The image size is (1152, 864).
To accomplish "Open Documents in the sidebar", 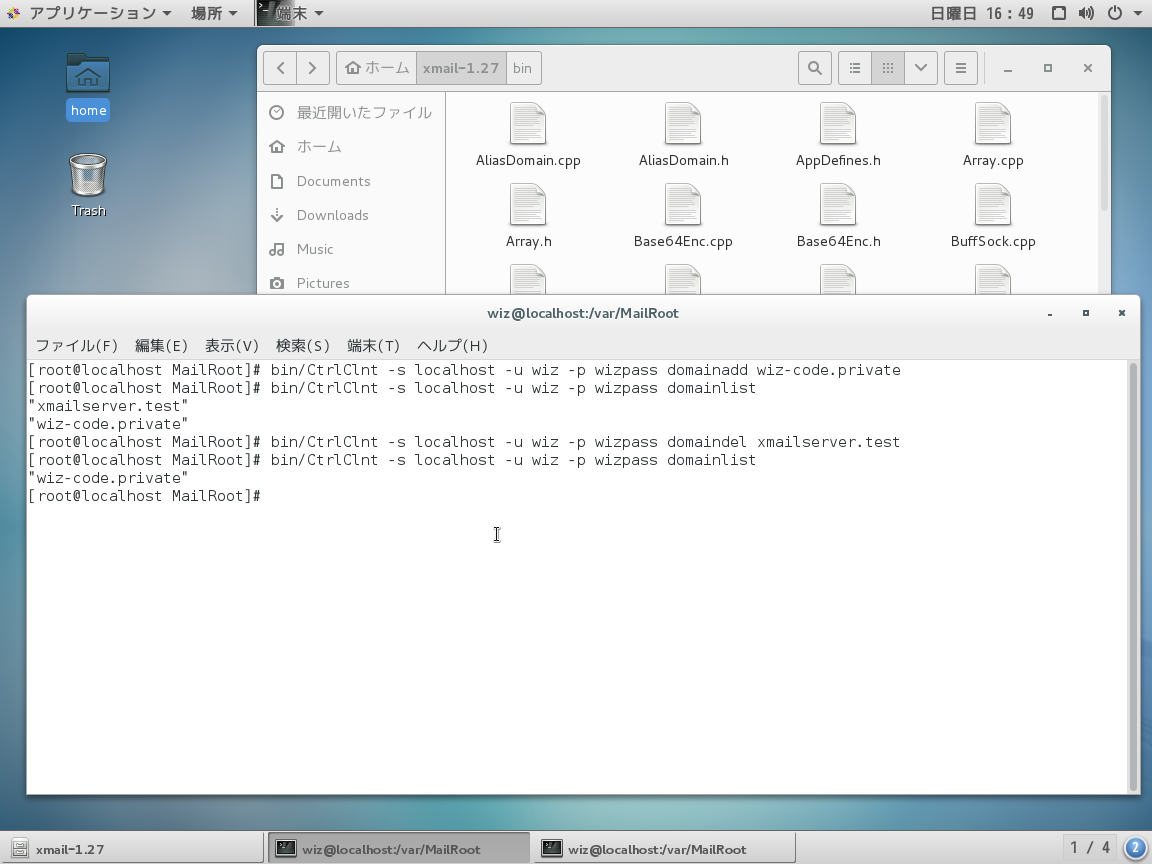I will (351, 181).
